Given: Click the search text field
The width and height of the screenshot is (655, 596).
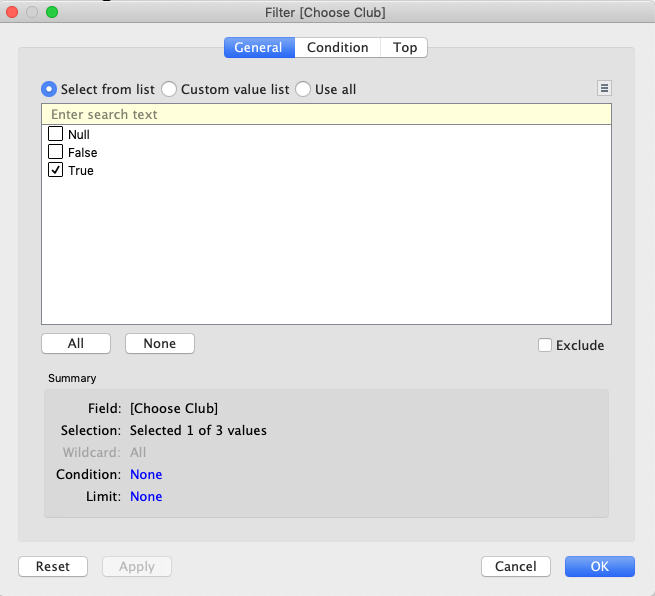Looking at the screenshot, I should coord(326,114).
